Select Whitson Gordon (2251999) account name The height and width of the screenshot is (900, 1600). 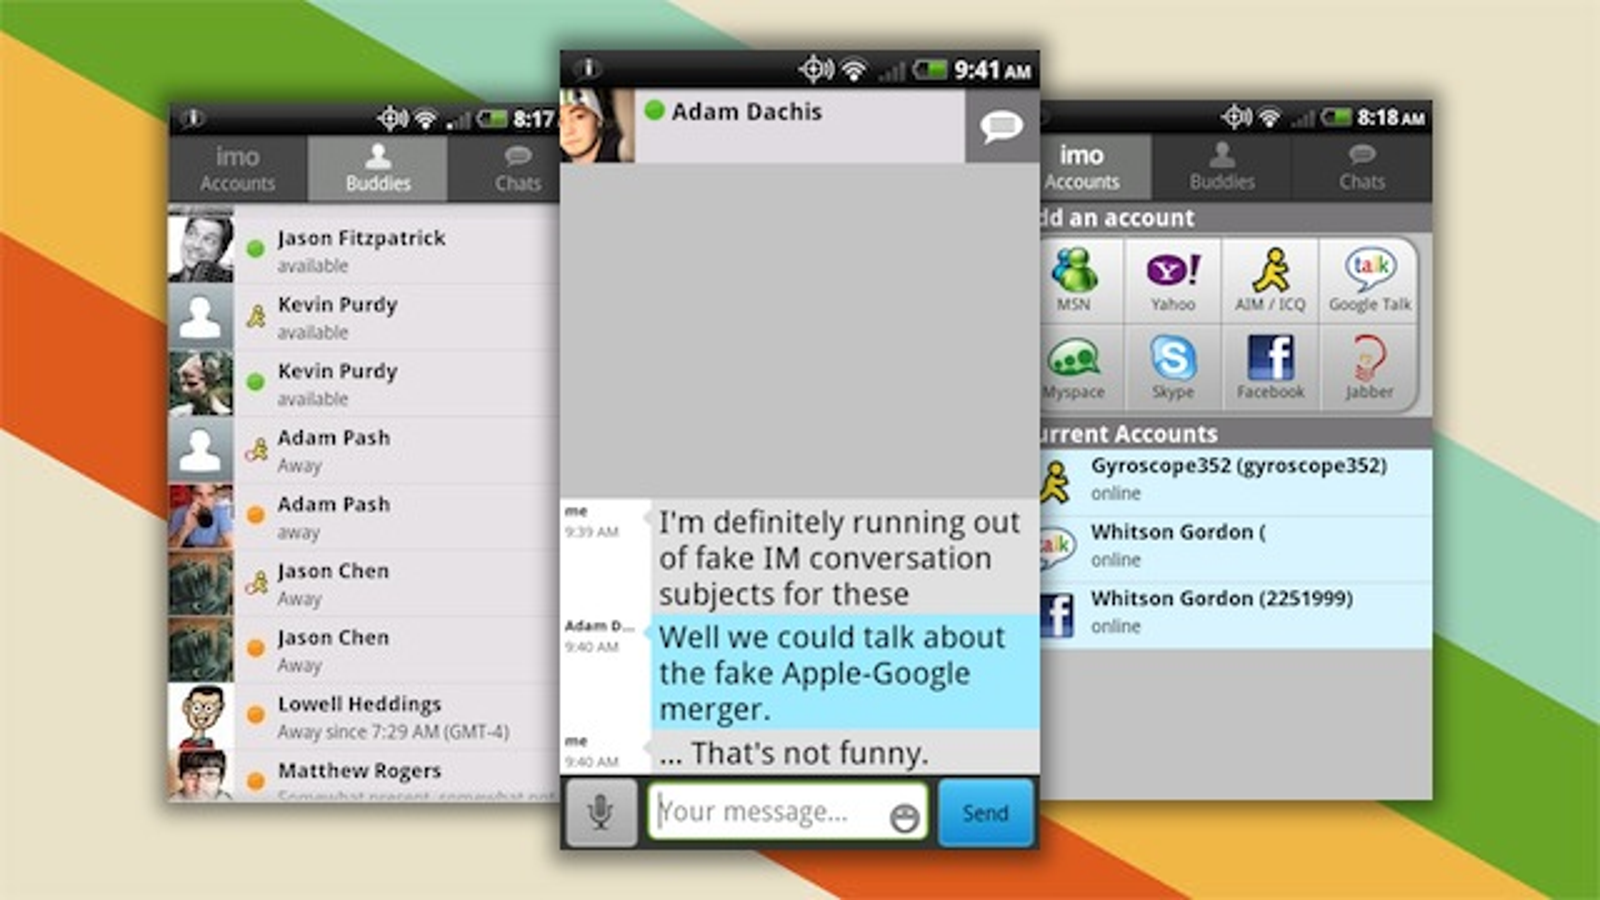(x=1221, y=598)
